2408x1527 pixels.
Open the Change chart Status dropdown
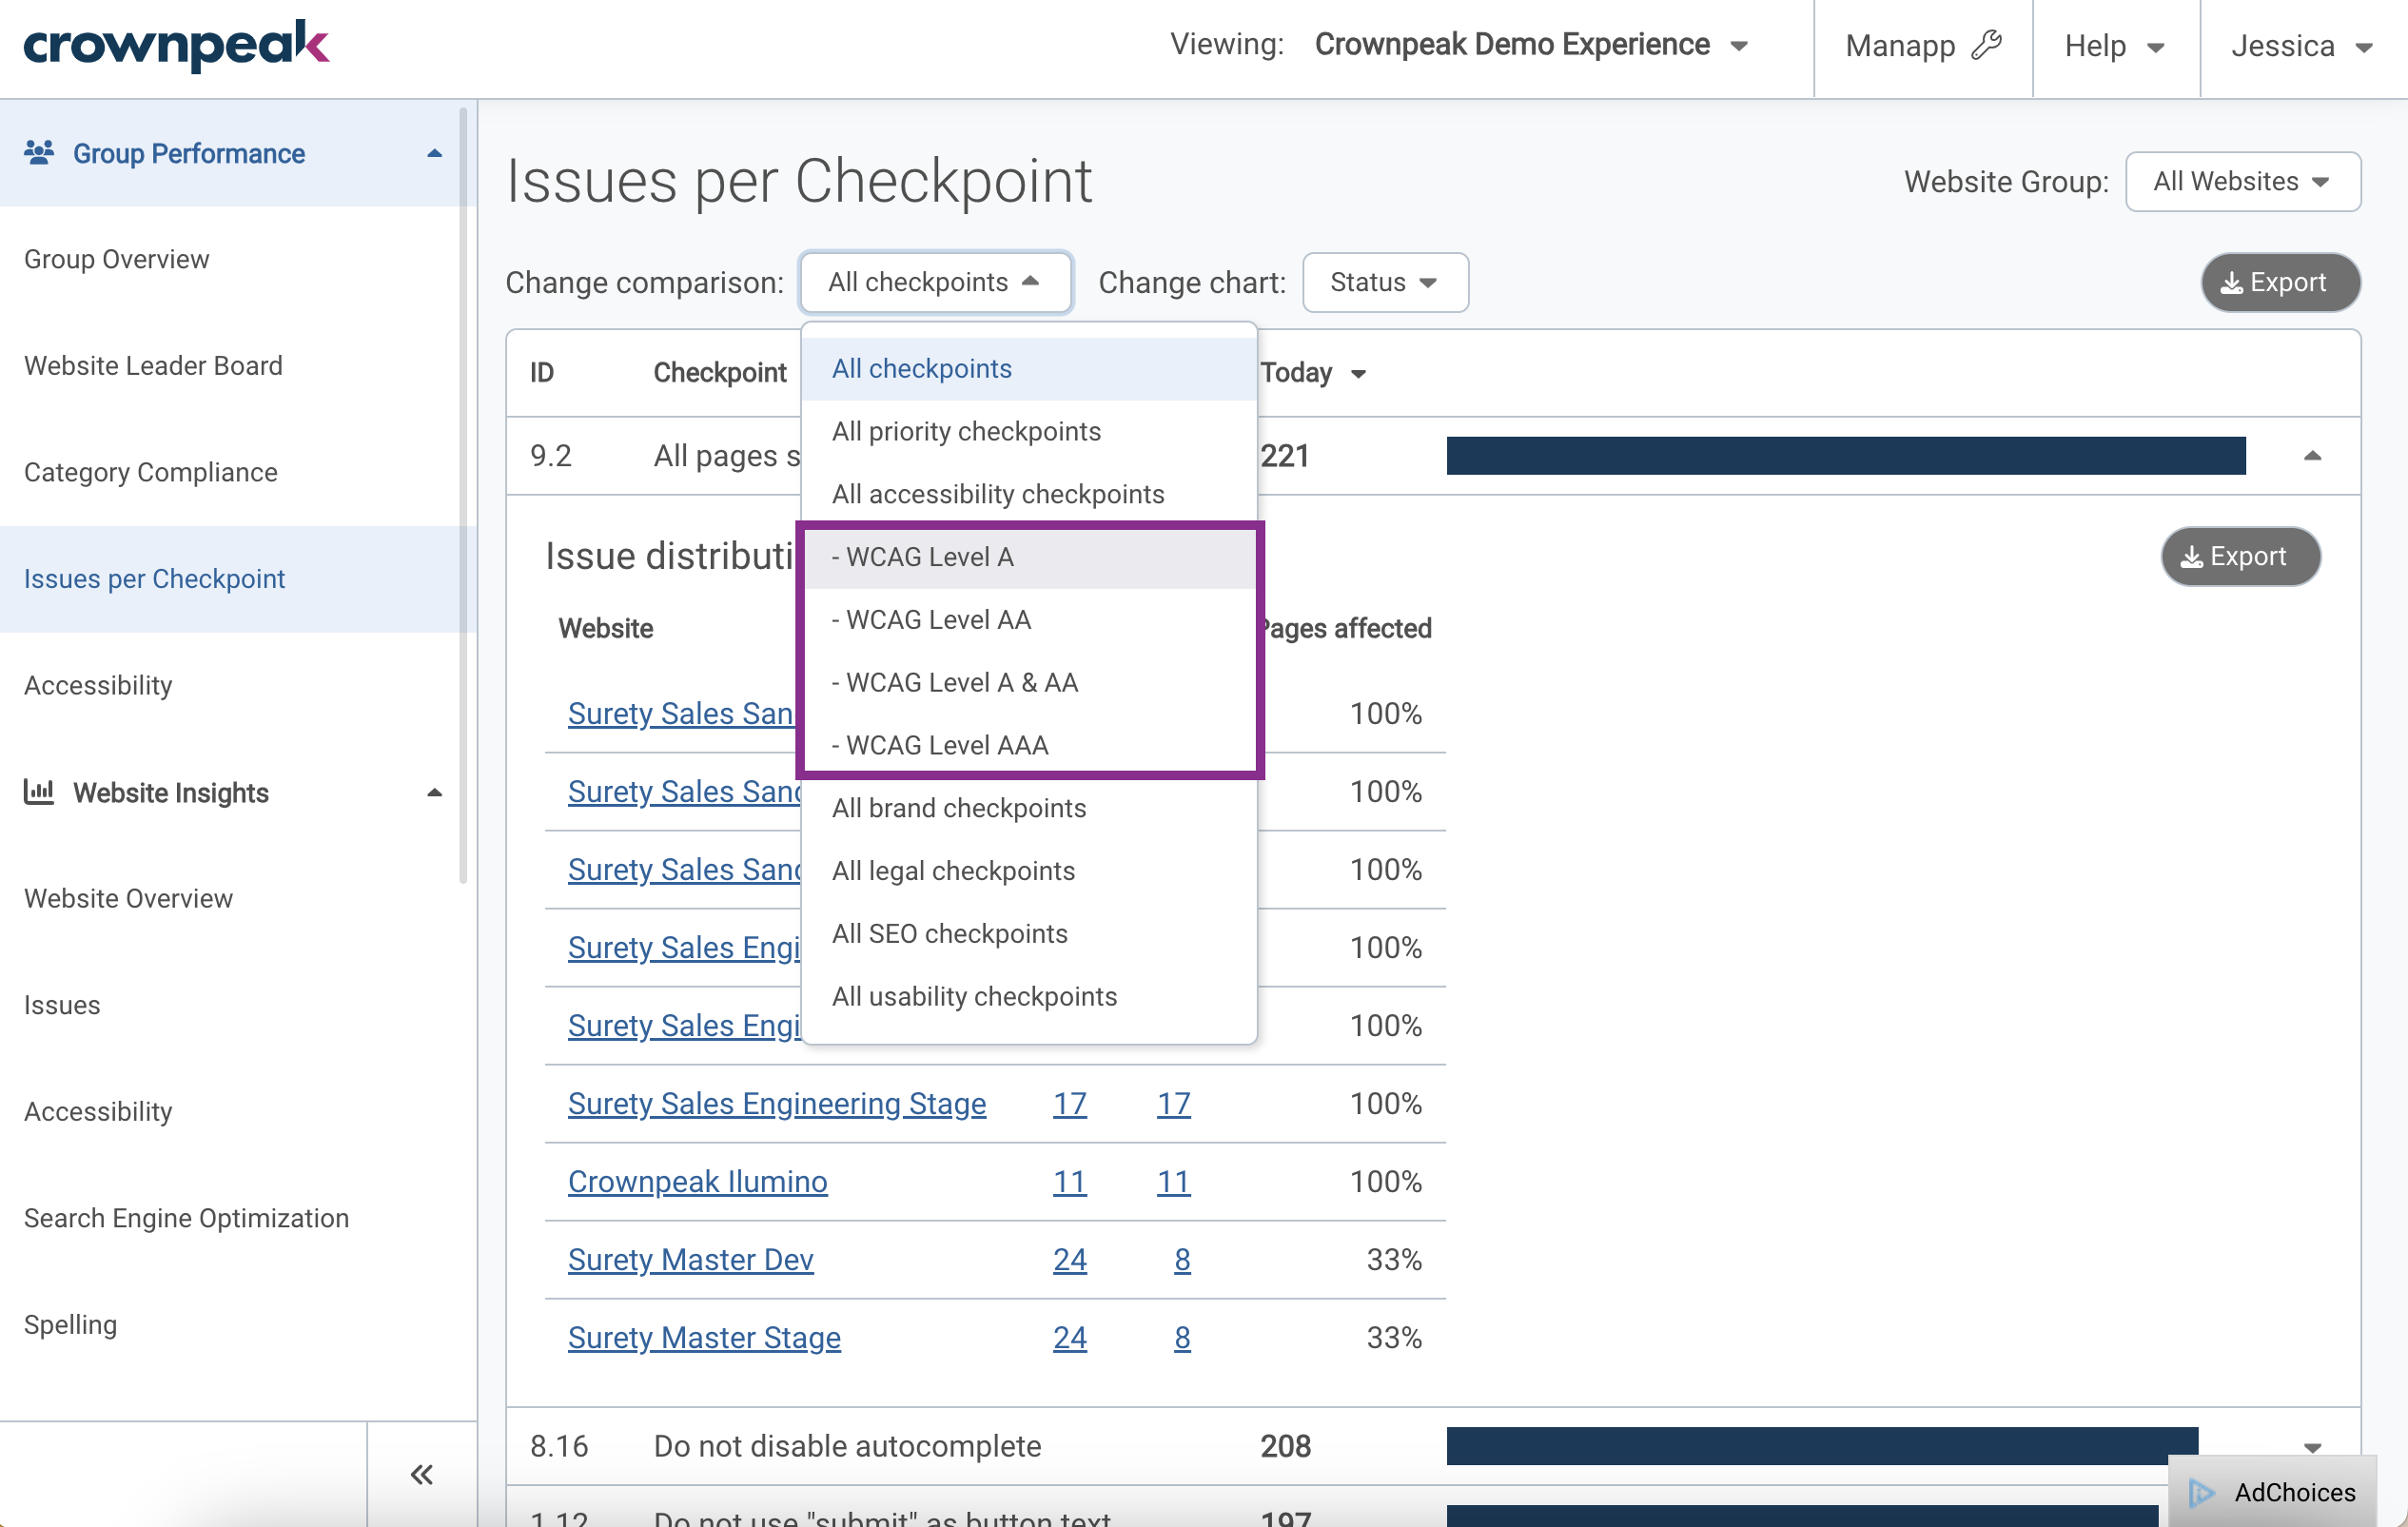[x=1385, y=283]
